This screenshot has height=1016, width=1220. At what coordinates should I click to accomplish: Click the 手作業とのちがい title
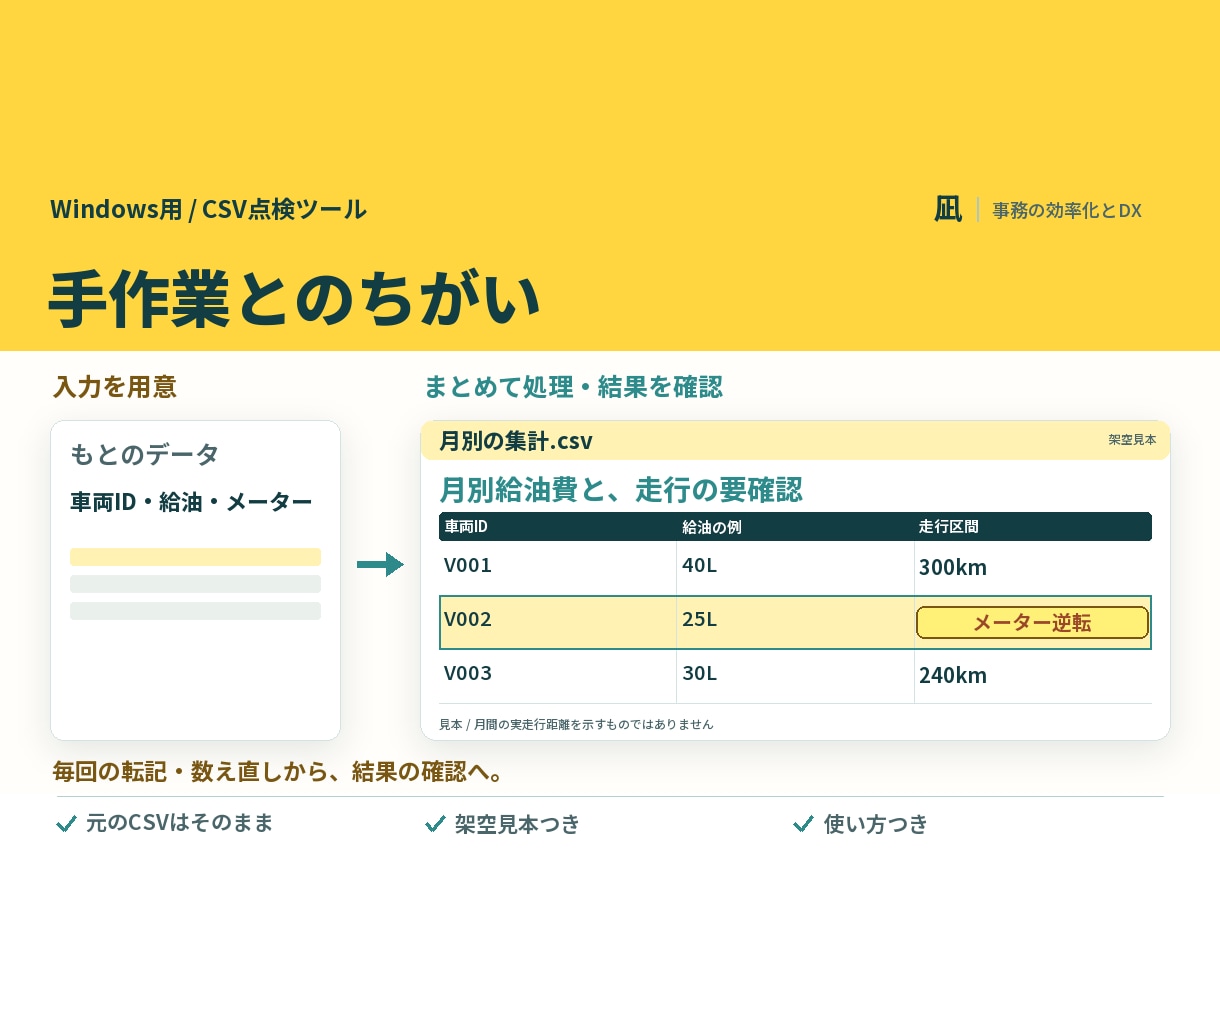coord(295,299)
